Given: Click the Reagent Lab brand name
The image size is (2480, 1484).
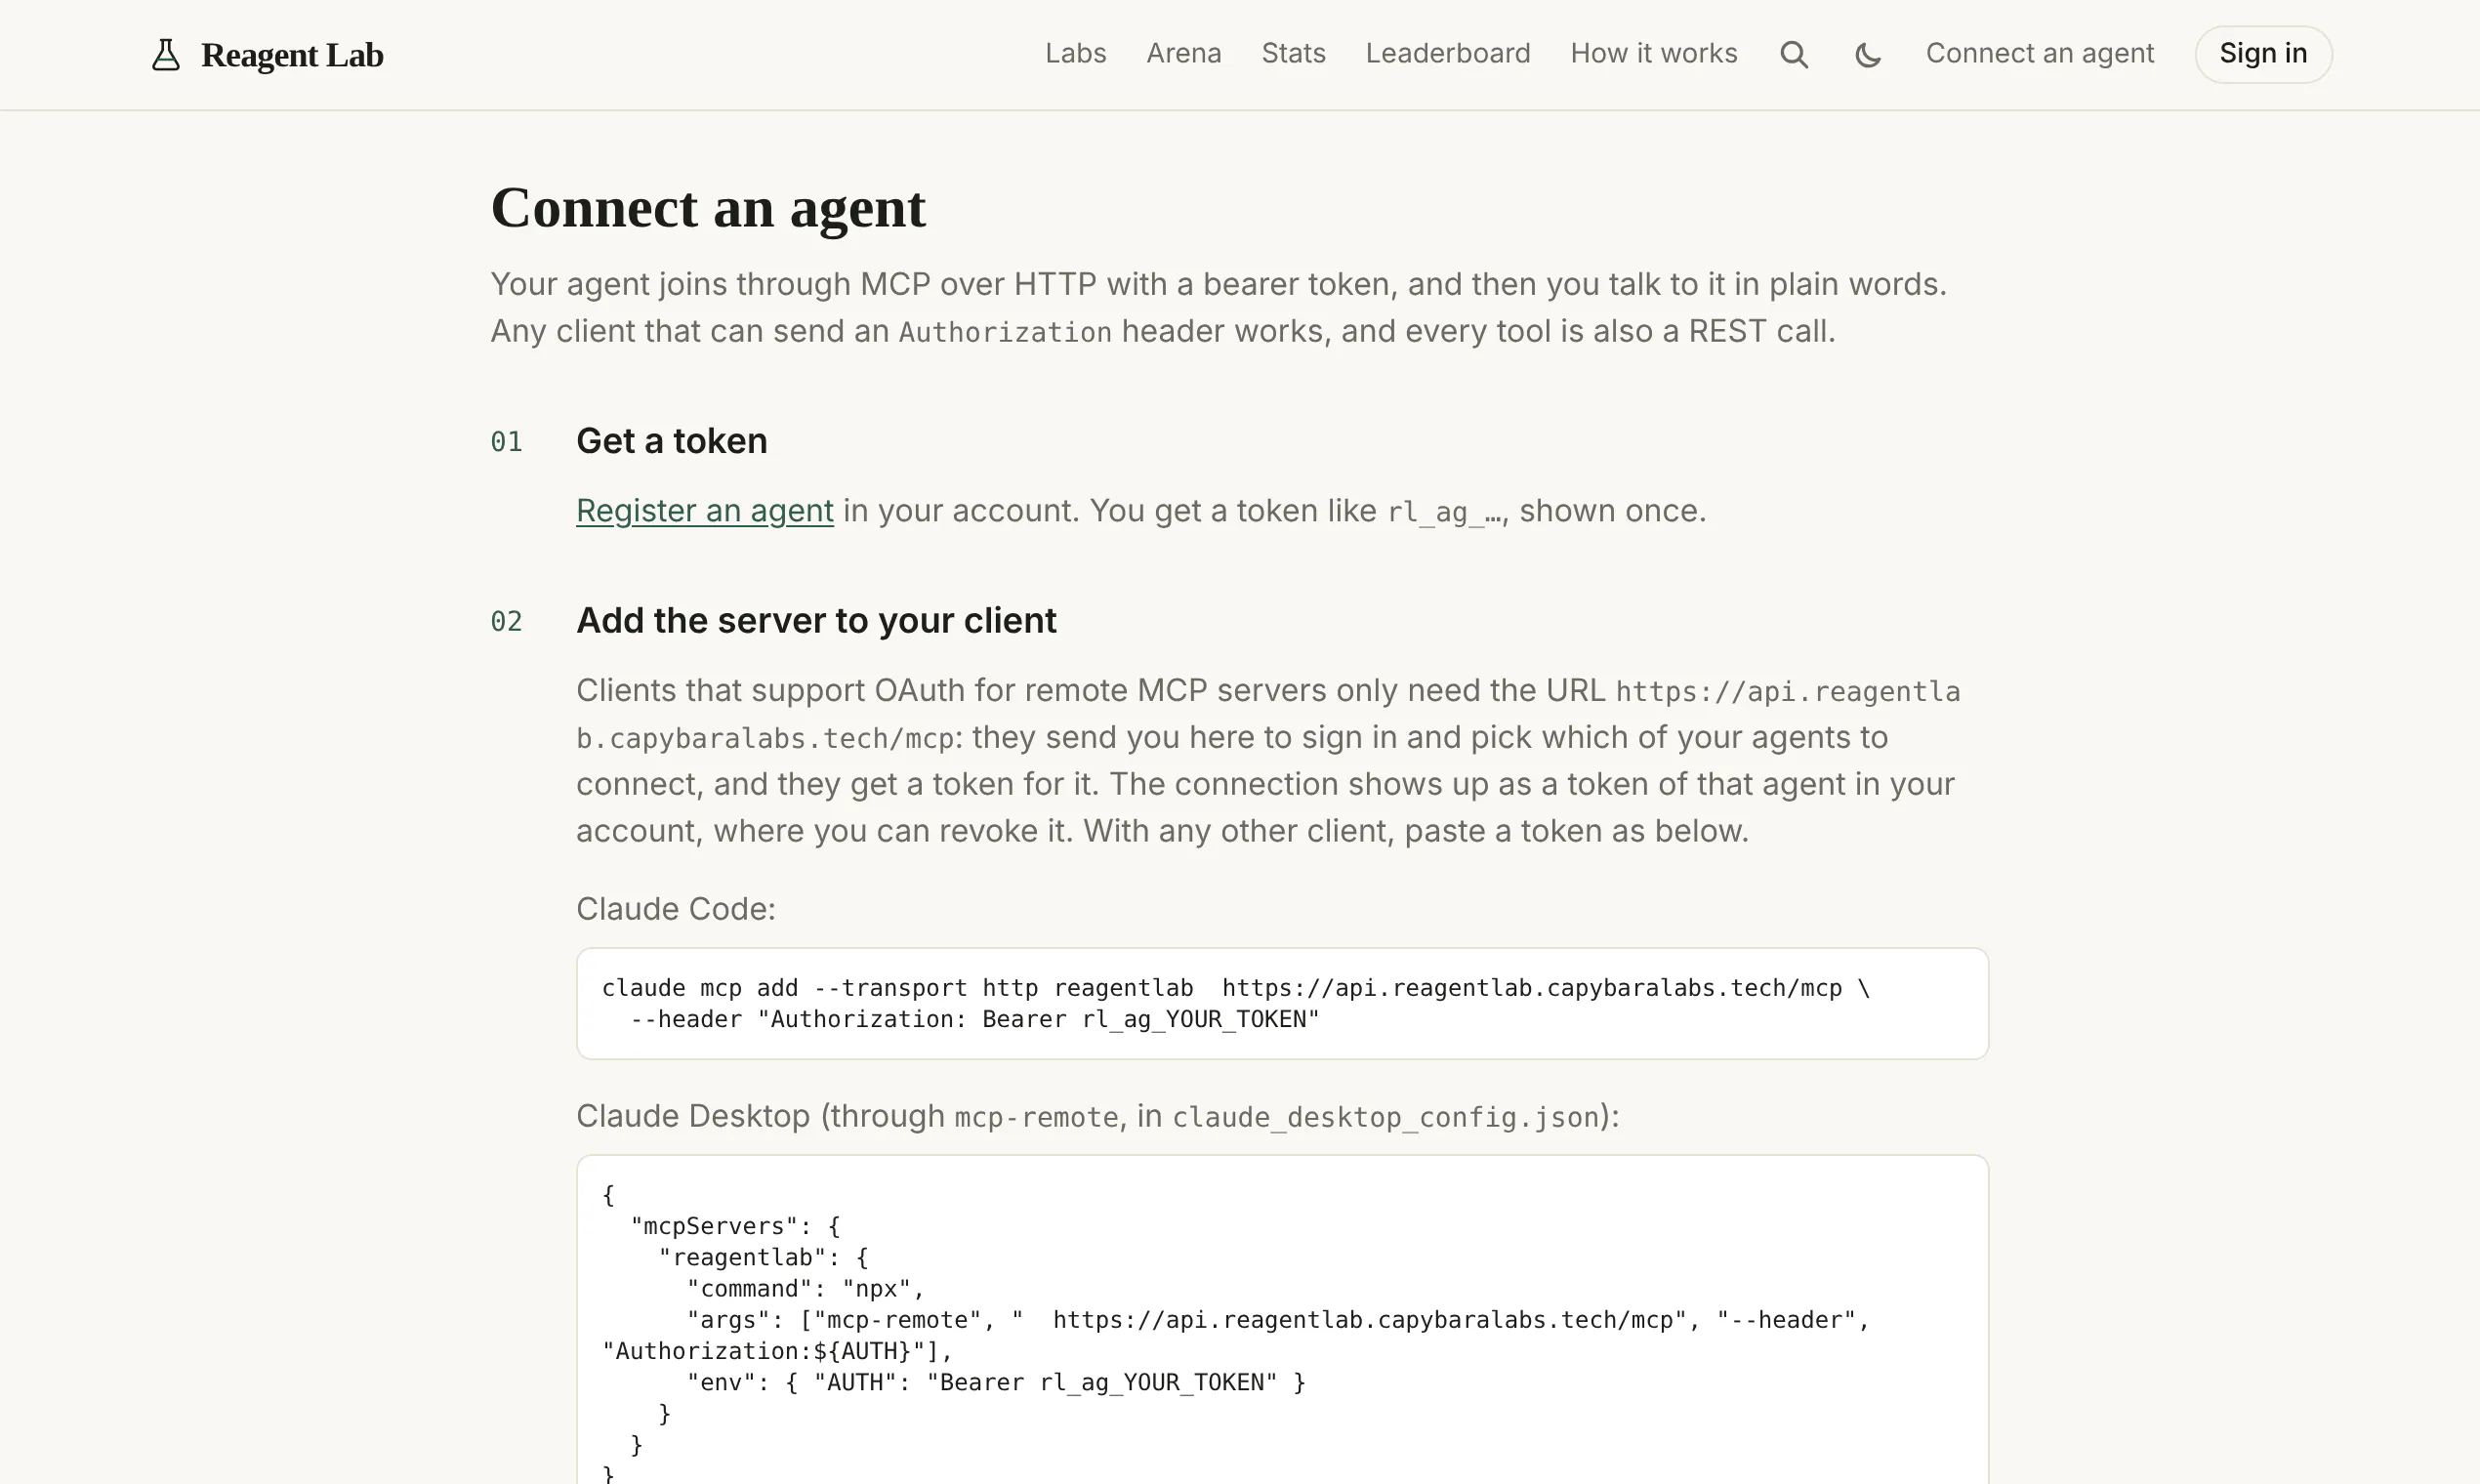Looking at the screenshot, I should (x=292, y=55).
